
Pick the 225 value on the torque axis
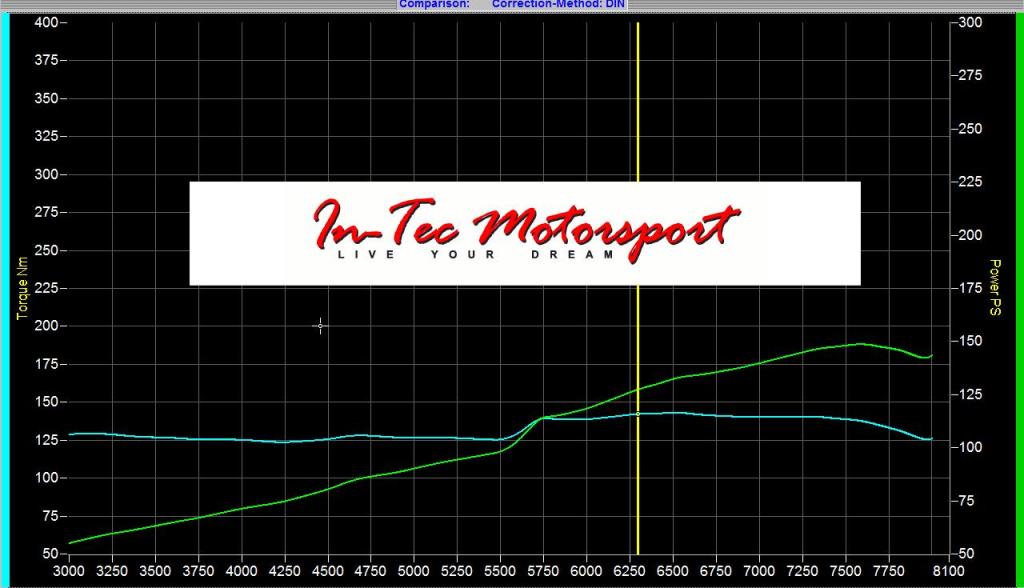click(46, 288)
